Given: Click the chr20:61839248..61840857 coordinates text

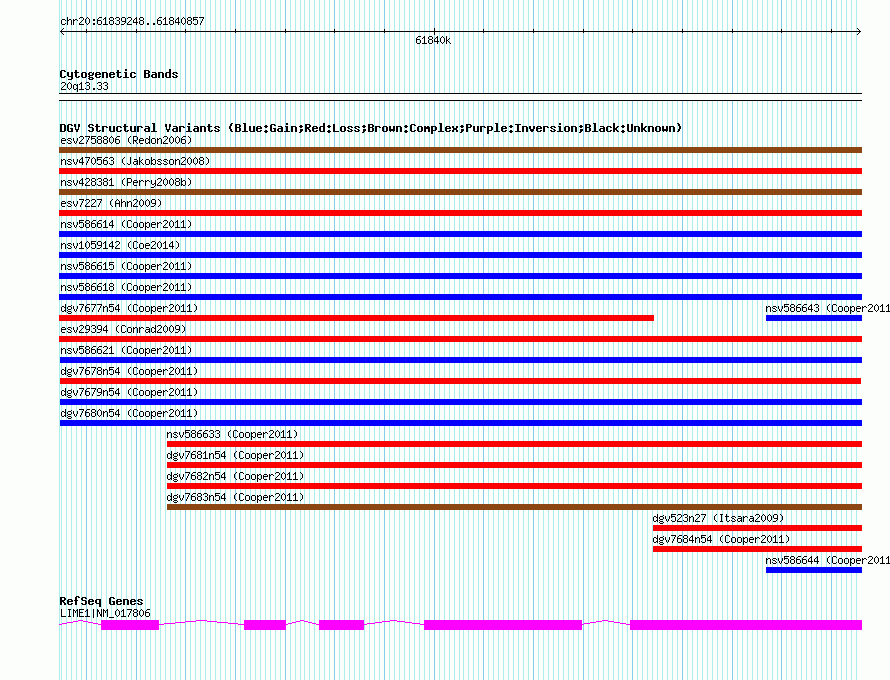Looking at the screenshot, I should pos(132,22).
